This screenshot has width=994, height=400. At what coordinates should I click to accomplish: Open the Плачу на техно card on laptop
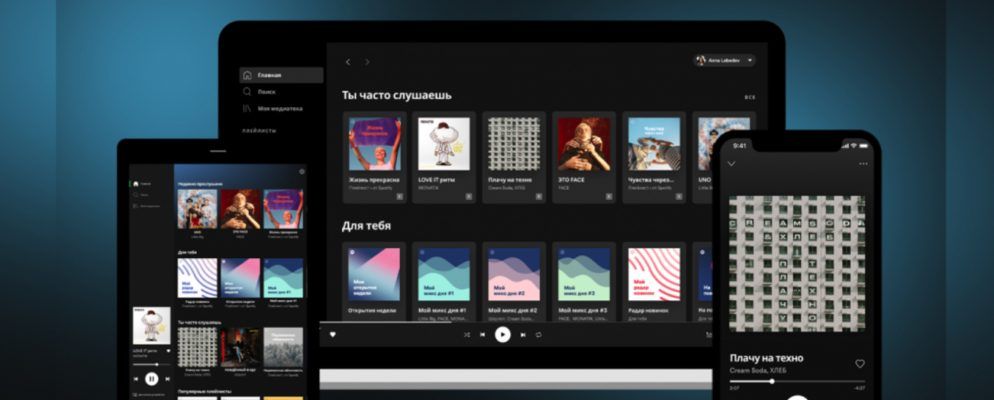point(513,157)
